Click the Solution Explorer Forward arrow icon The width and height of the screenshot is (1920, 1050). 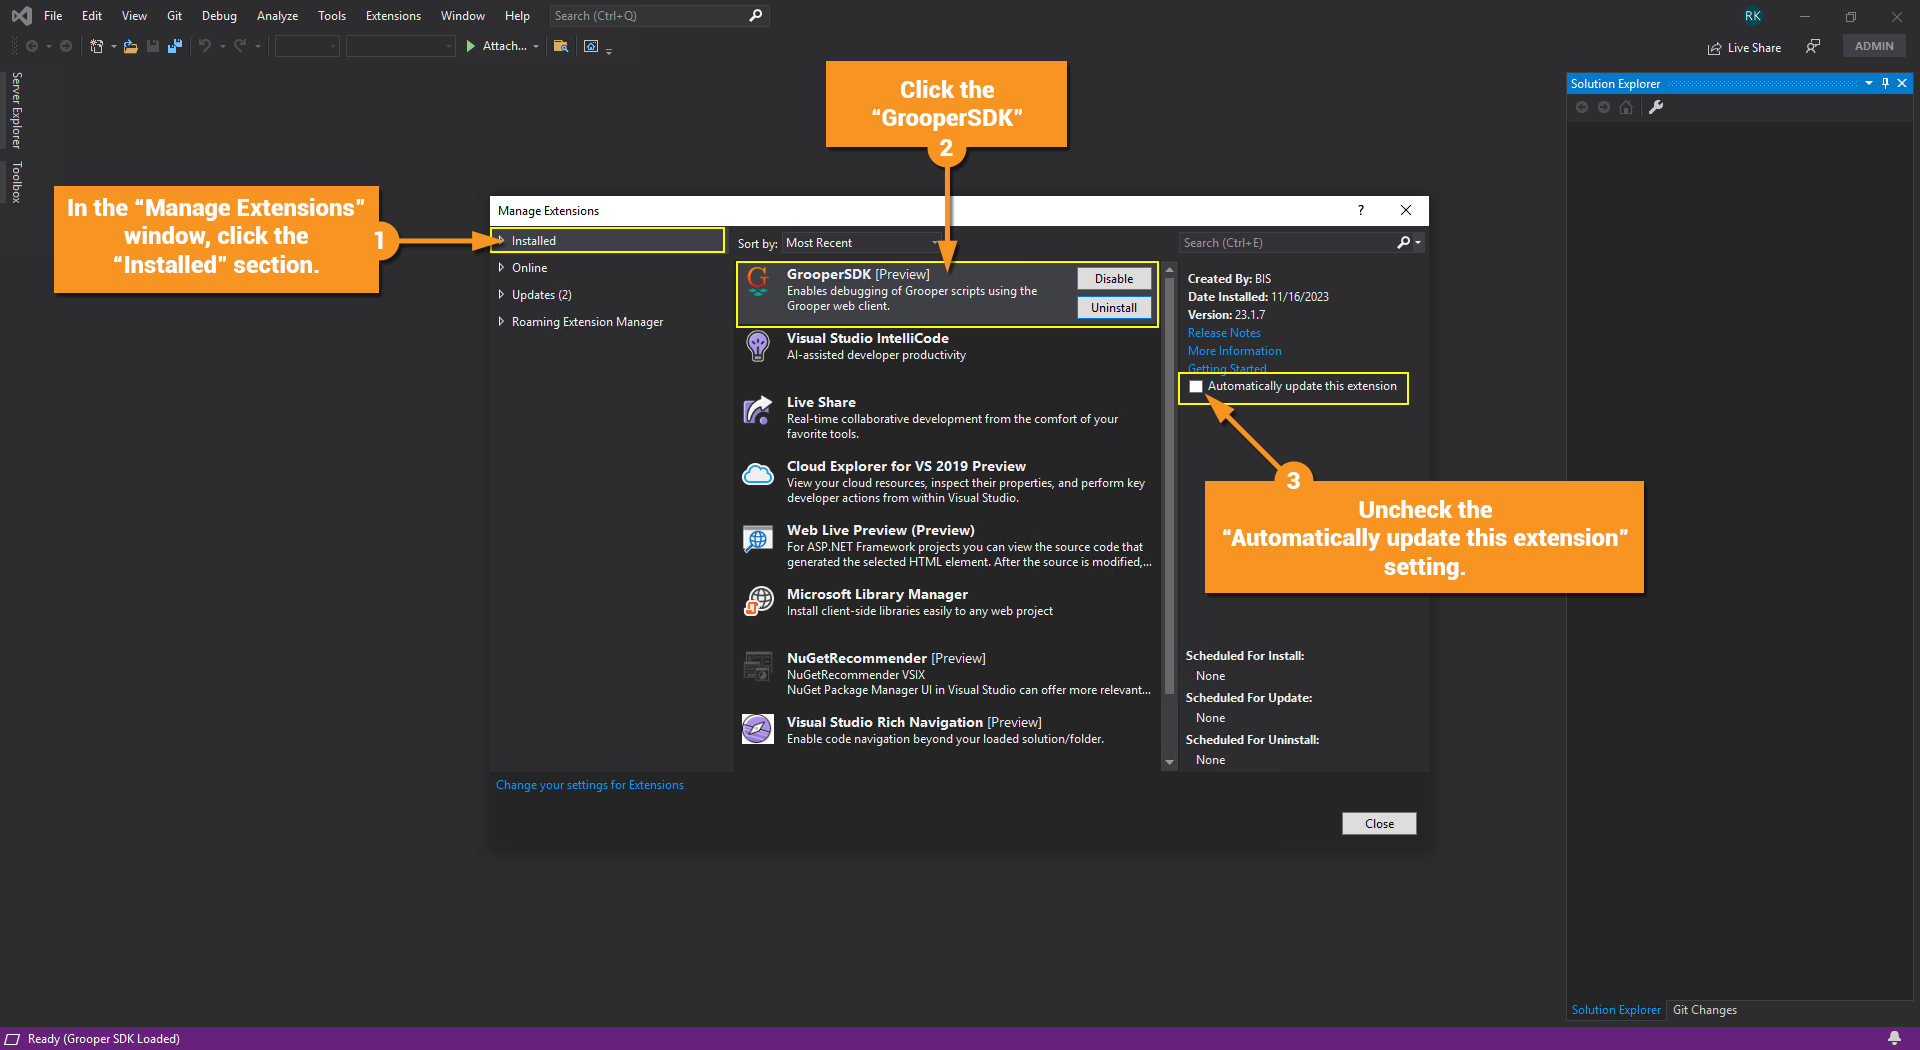[1604, 108]
